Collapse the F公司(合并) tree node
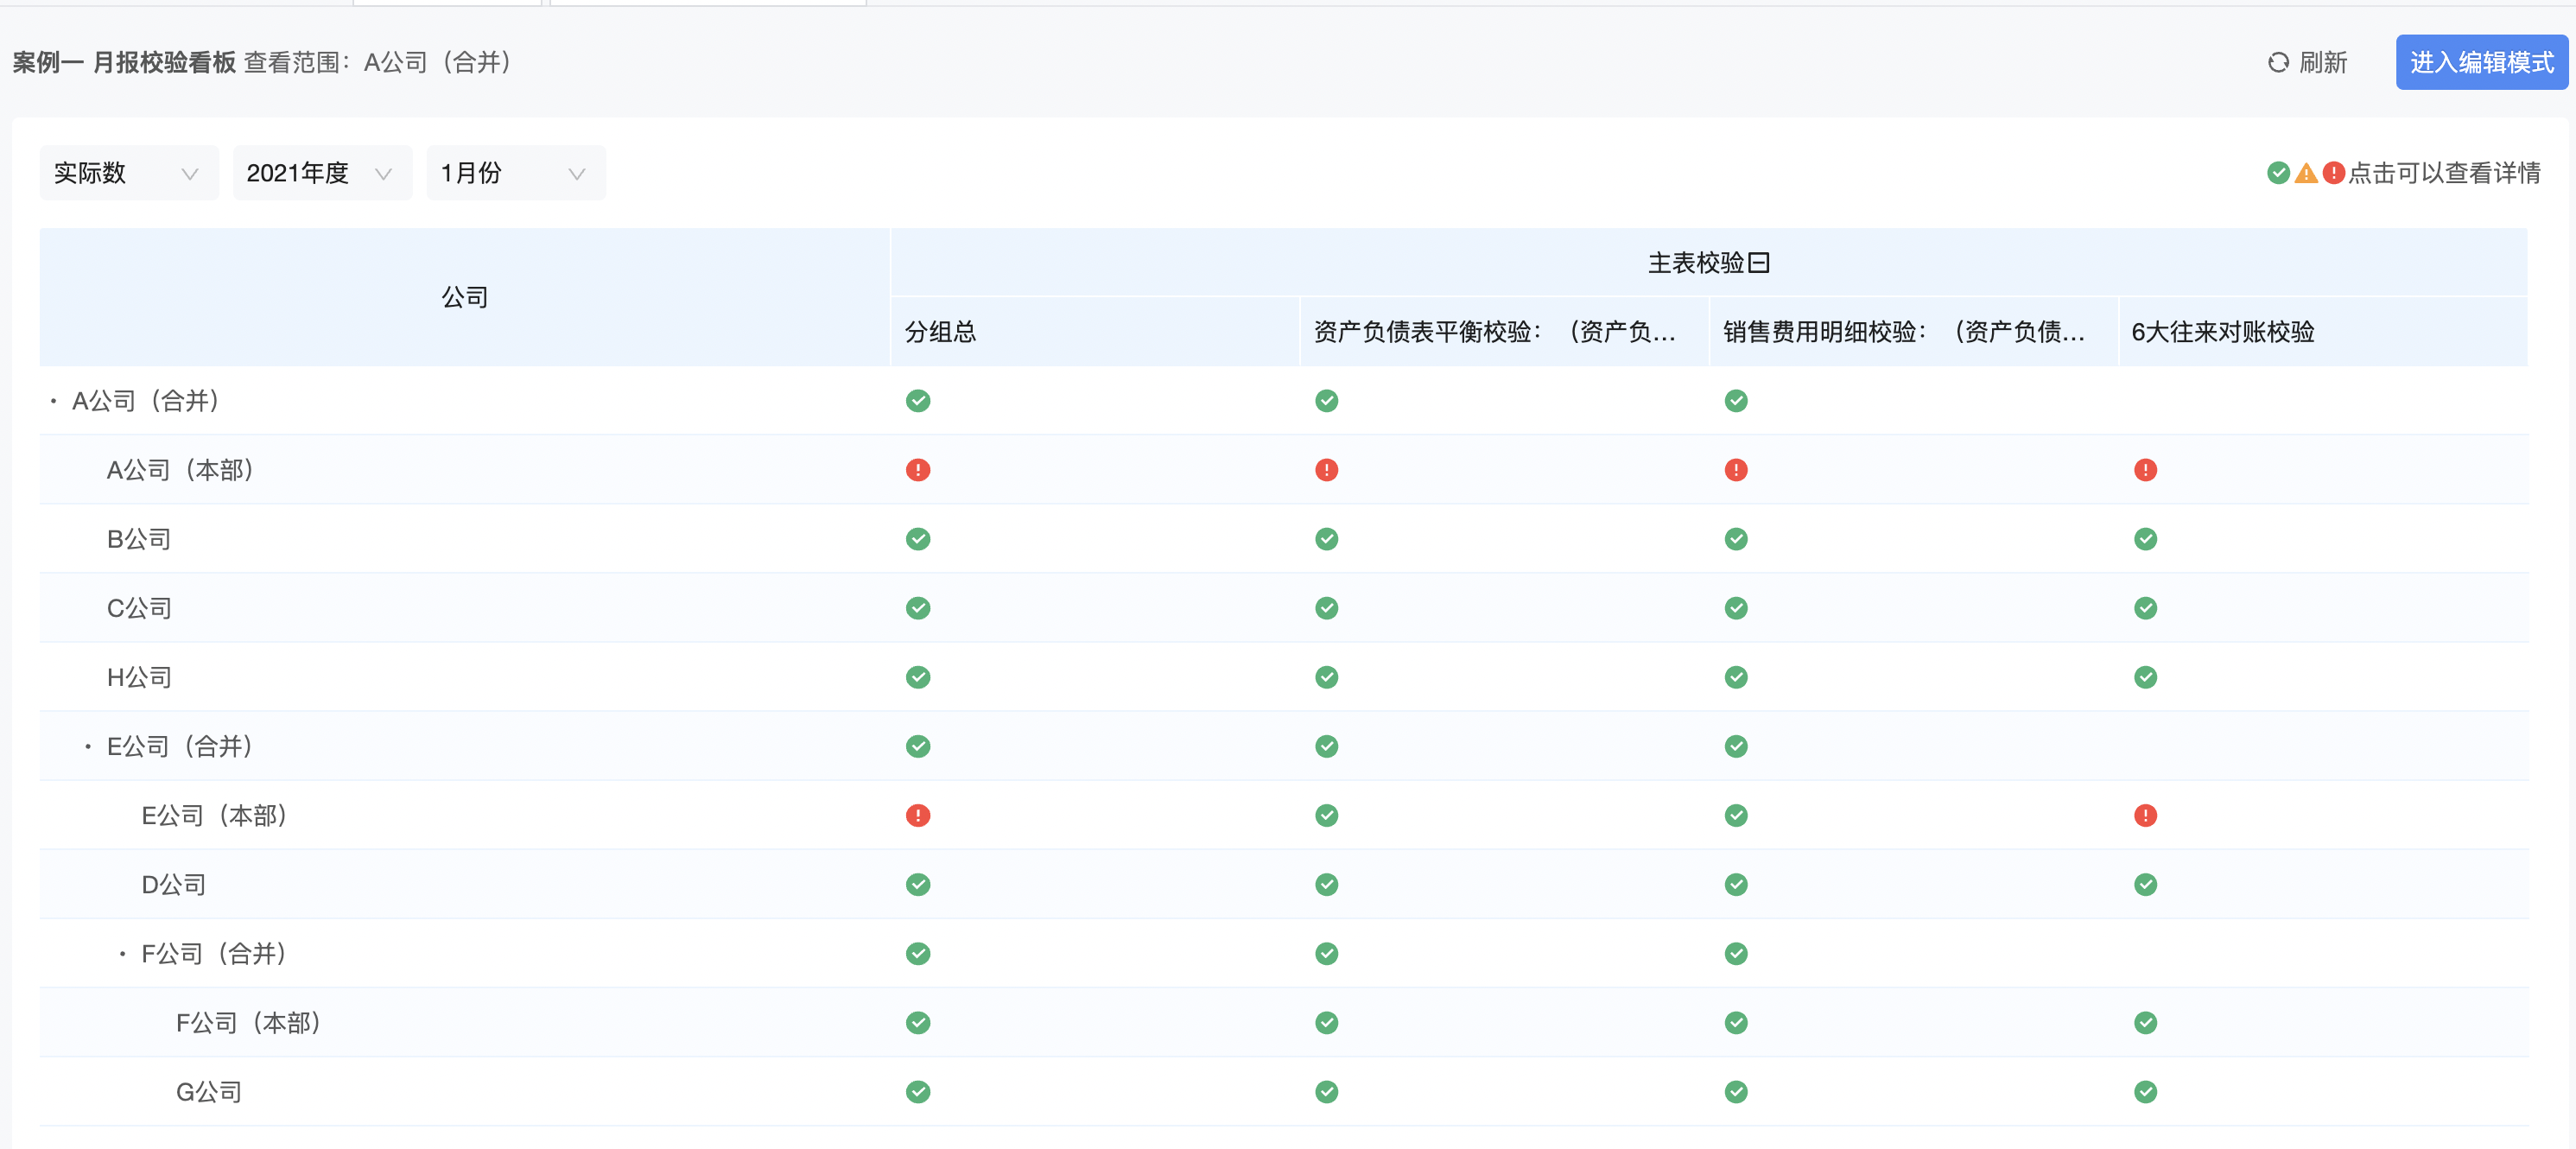2576x1149 pixels. 122,954
